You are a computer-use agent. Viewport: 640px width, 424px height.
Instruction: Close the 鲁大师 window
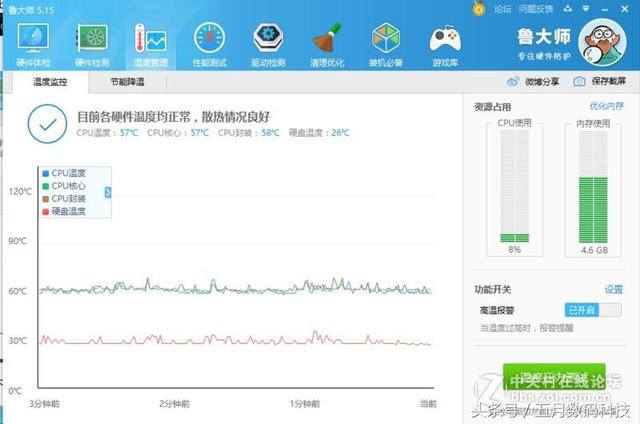(x=625, y=9)
